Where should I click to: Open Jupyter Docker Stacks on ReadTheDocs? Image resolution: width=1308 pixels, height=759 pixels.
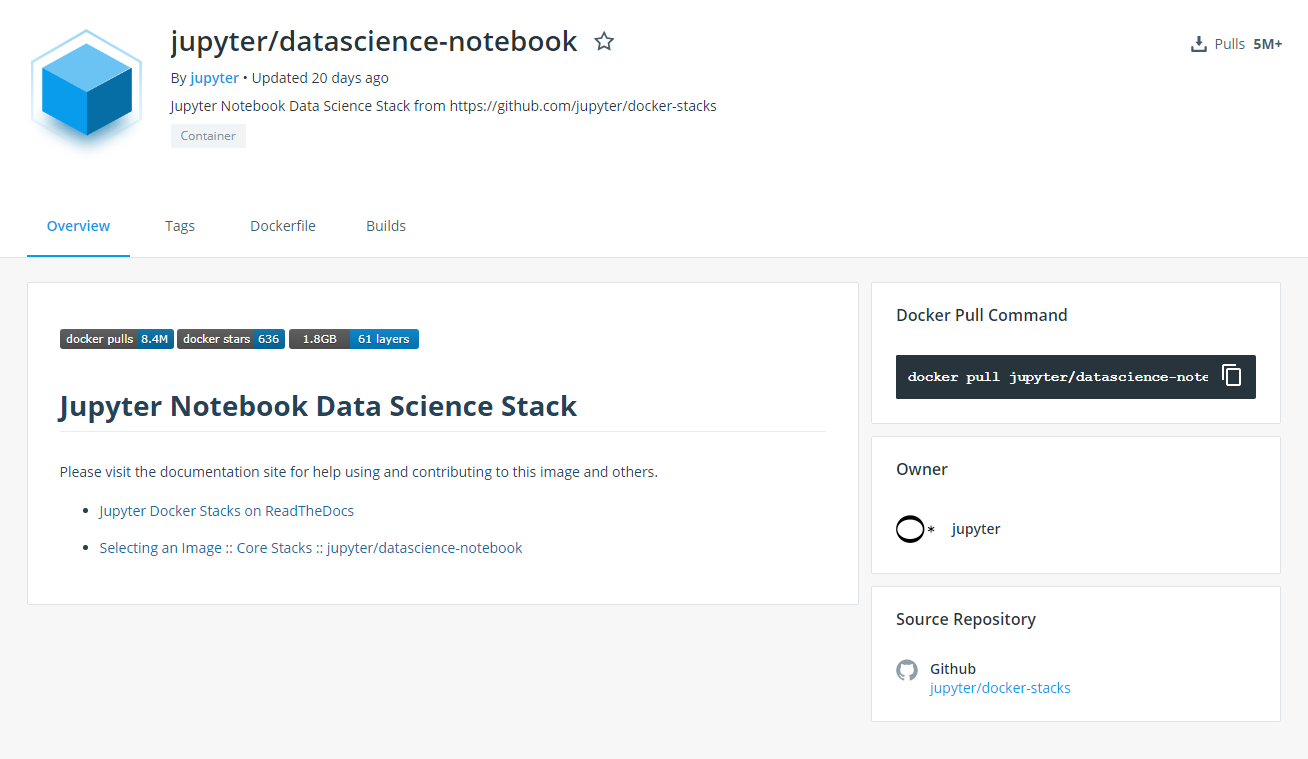(227, 510)
